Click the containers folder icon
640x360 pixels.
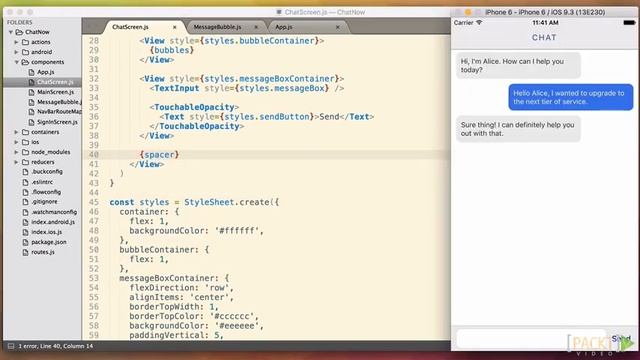click(x=25, y=132)
